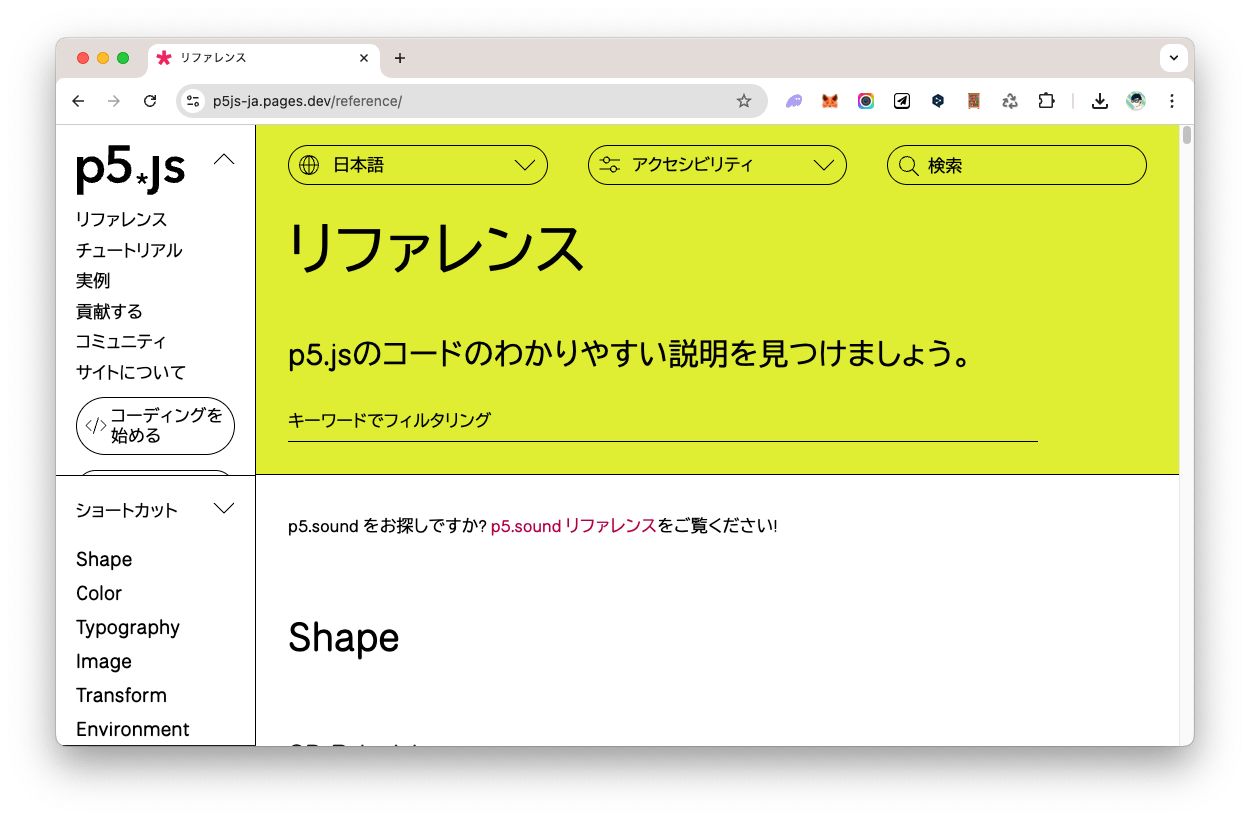
Task: Open the MetaMask fox extension
Action: pyautogui.click(x=830, y=101)
